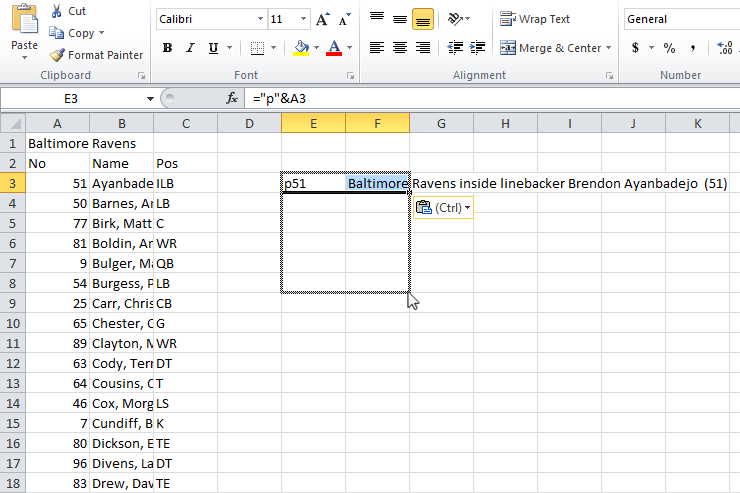Image resolution: width=740 pixels, height=493 pixels.
Task: Select cell E3 containing p51
Action: [313, 183]
